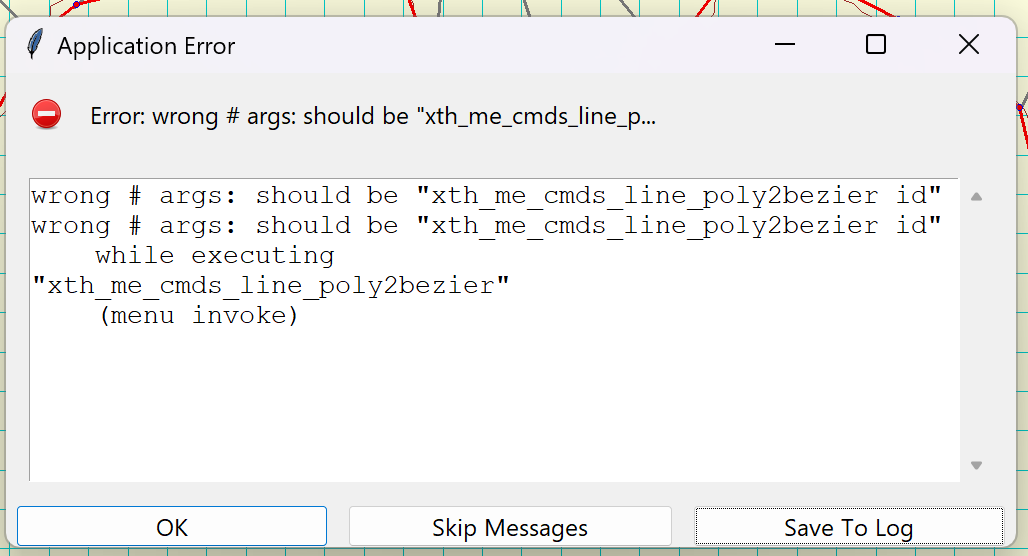Click the Application Error title text
The width and height of the screenshot is (1028, 556).
coord(146,46)
